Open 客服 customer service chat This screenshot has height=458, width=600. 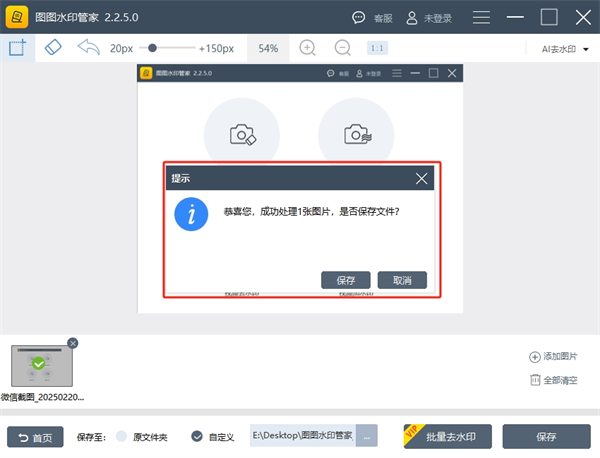[372, 18]
